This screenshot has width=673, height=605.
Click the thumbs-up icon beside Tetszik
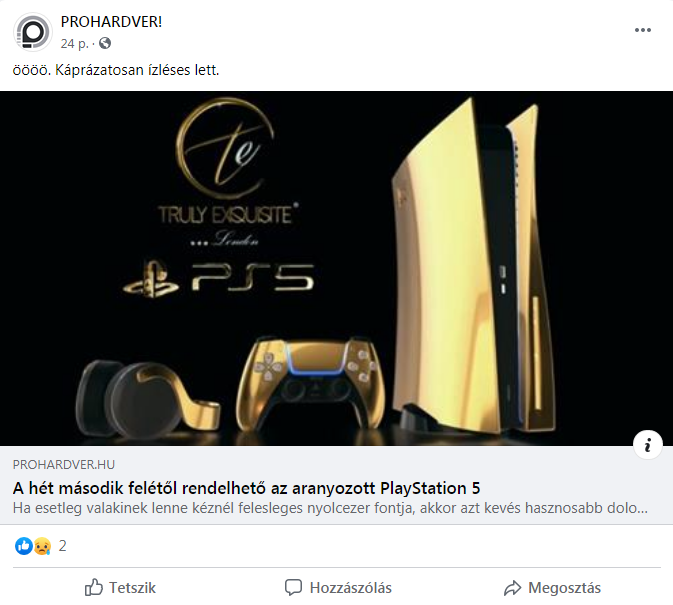point(94,587)
